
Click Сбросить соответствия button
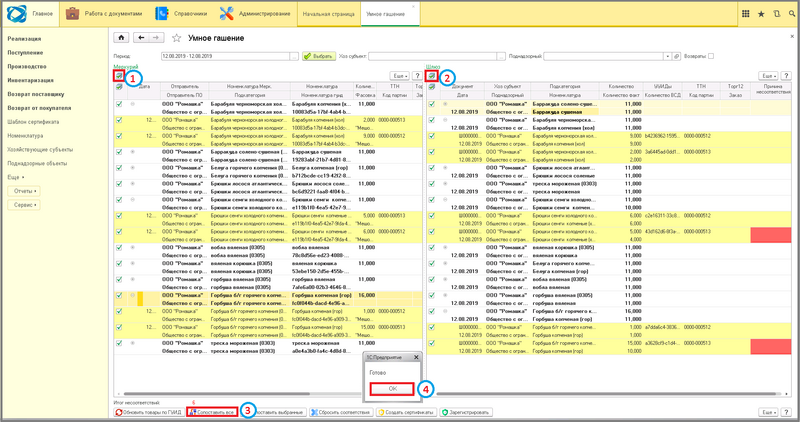(341, 412)
